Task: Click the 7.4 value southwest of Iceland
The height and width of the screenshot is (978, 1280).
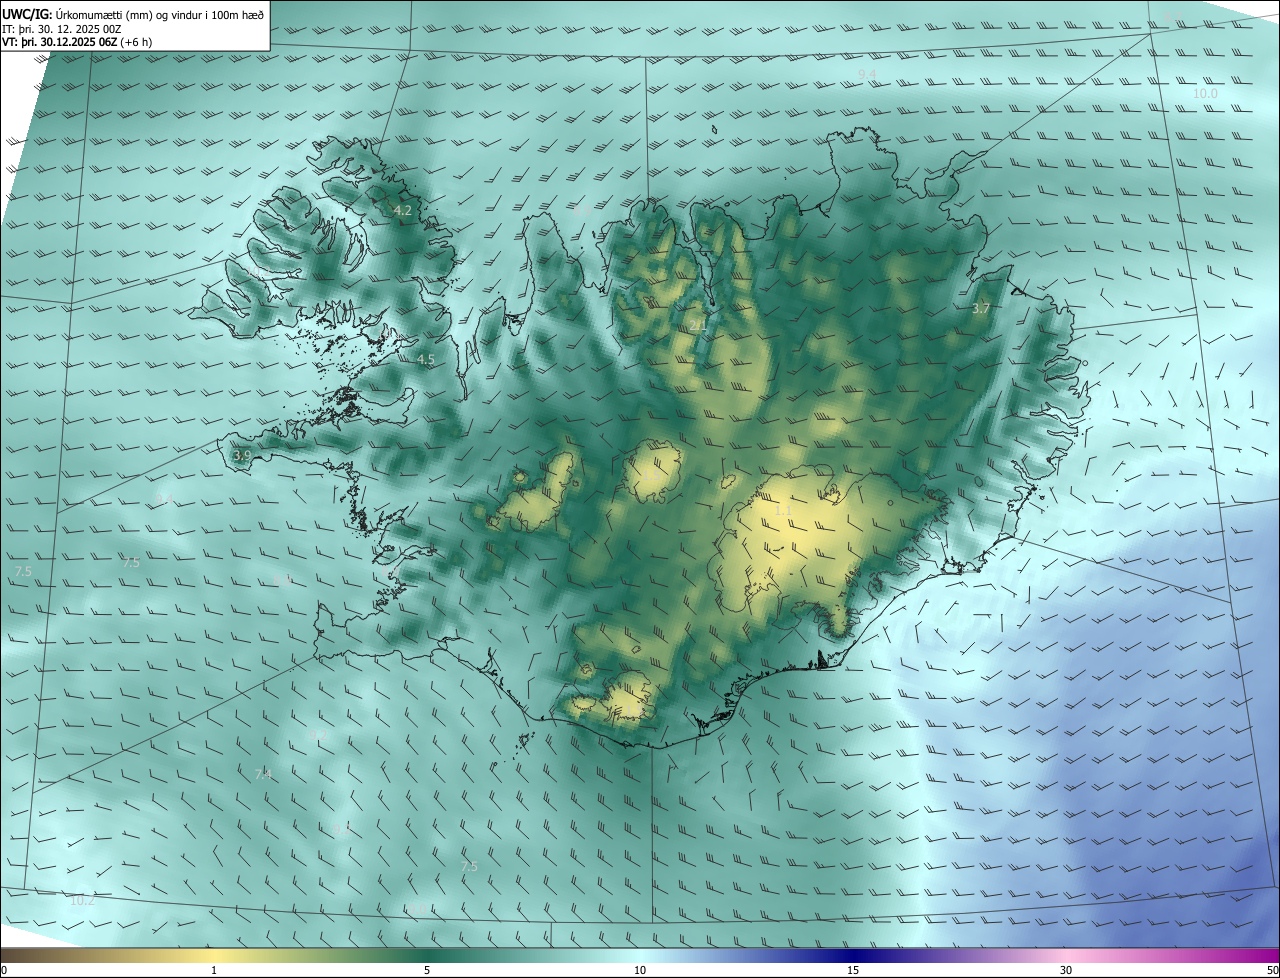Action: (263, 774)
